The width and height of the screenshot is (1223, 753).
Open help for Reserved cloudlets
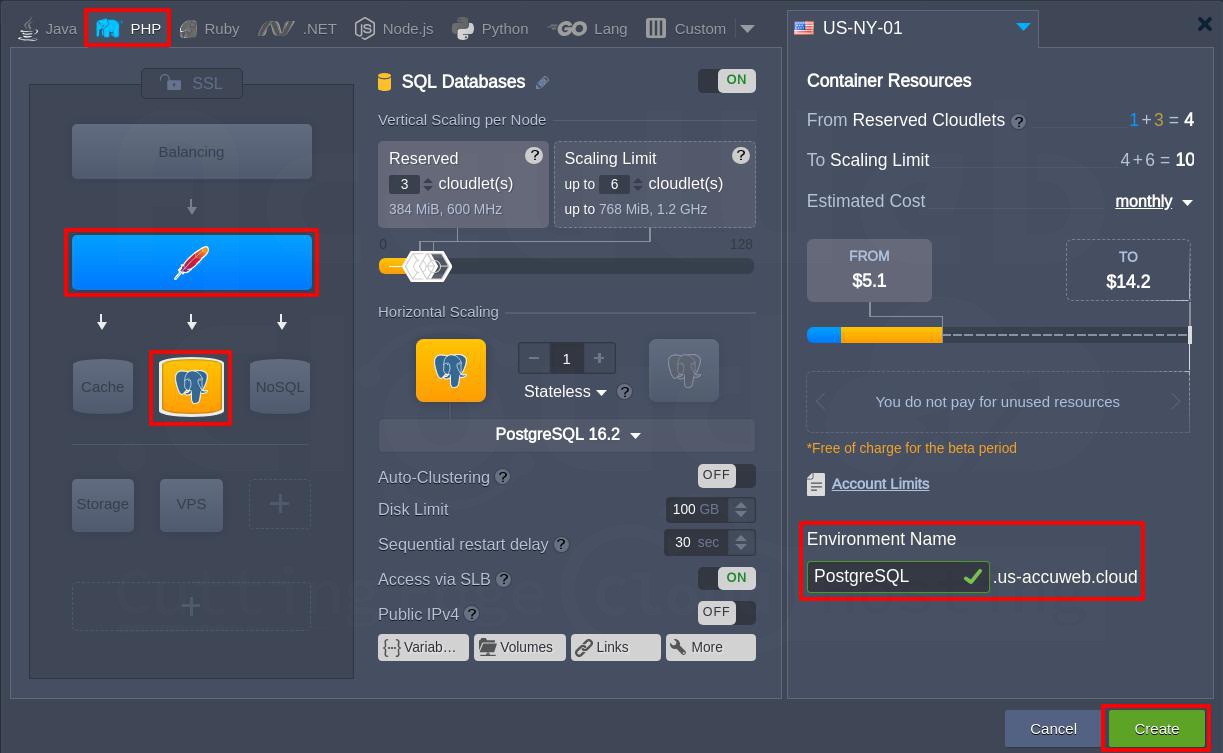click(534, 156)
